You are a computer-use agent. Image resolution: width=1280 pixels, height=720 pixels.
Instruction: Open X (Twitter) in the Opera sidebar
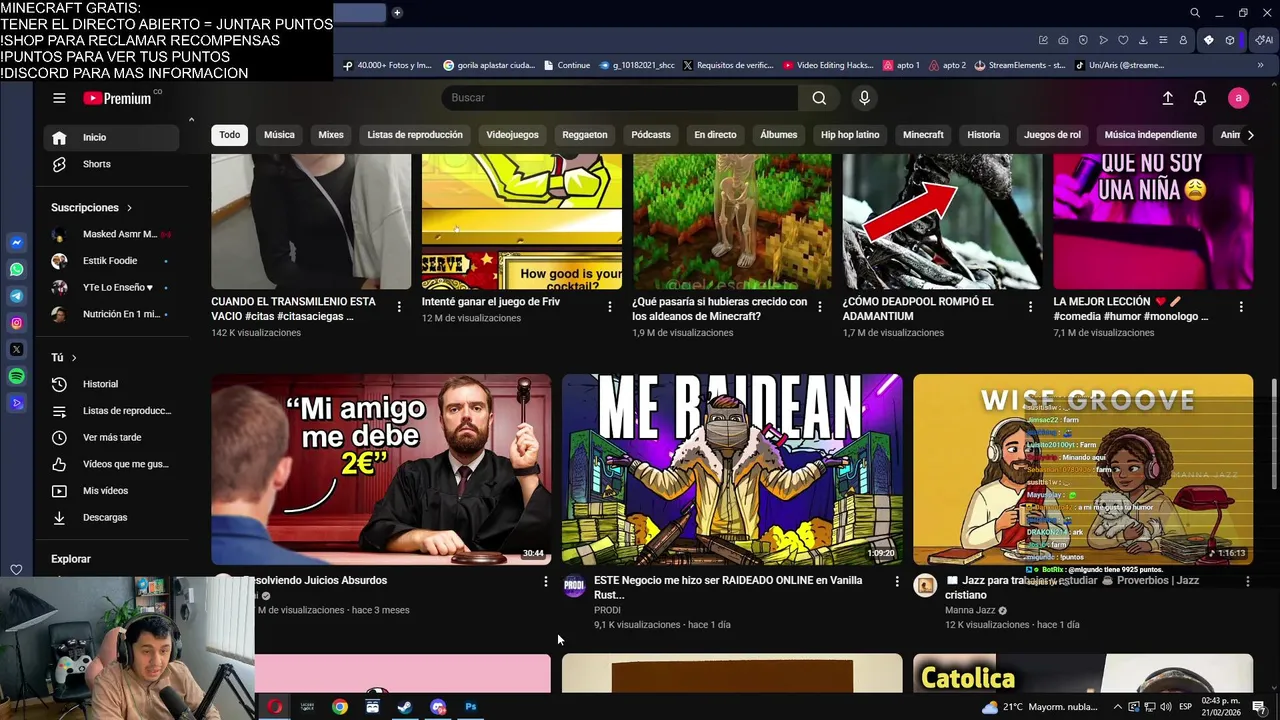[x=16, y=350]
